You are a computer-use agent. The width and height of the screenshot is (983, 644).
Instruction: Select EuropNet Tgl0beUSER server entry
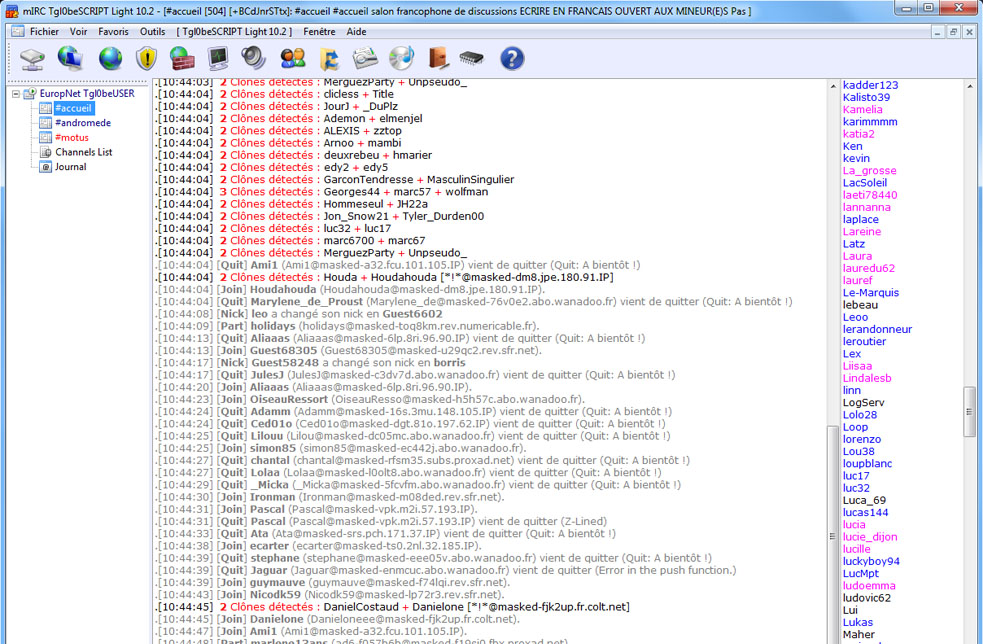tap(87, 93)
